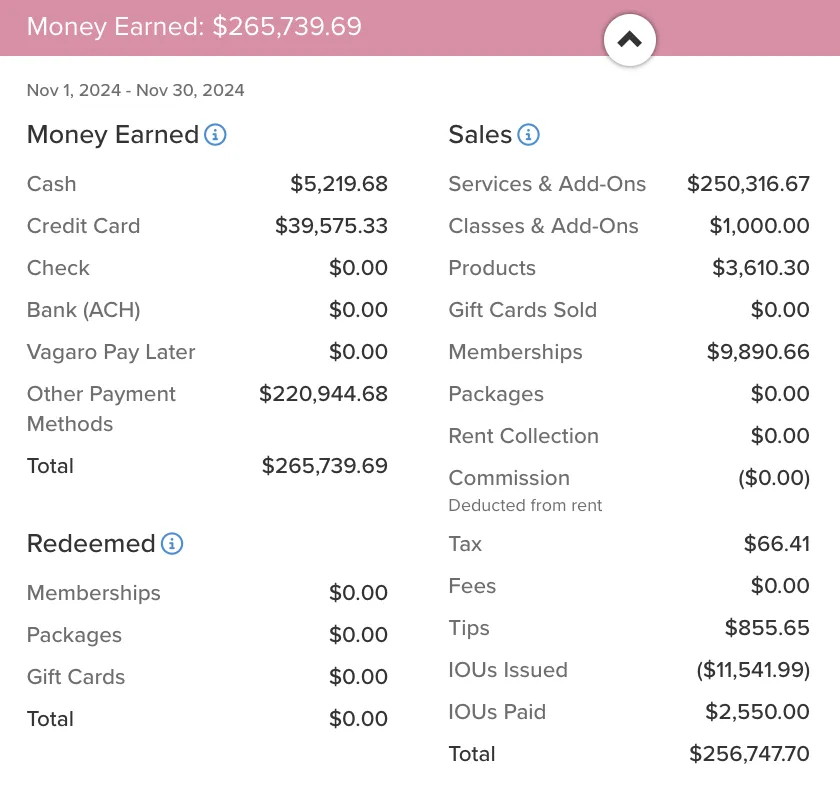
Task: Collapse the Money Earned summary with chevron
Action: [629, 40]
